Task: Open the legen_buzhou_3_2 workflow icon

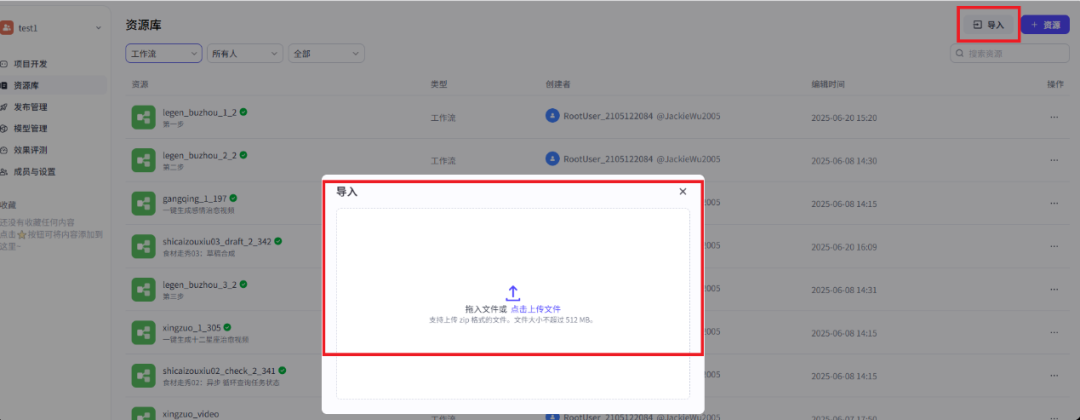Action: (143, 289)
